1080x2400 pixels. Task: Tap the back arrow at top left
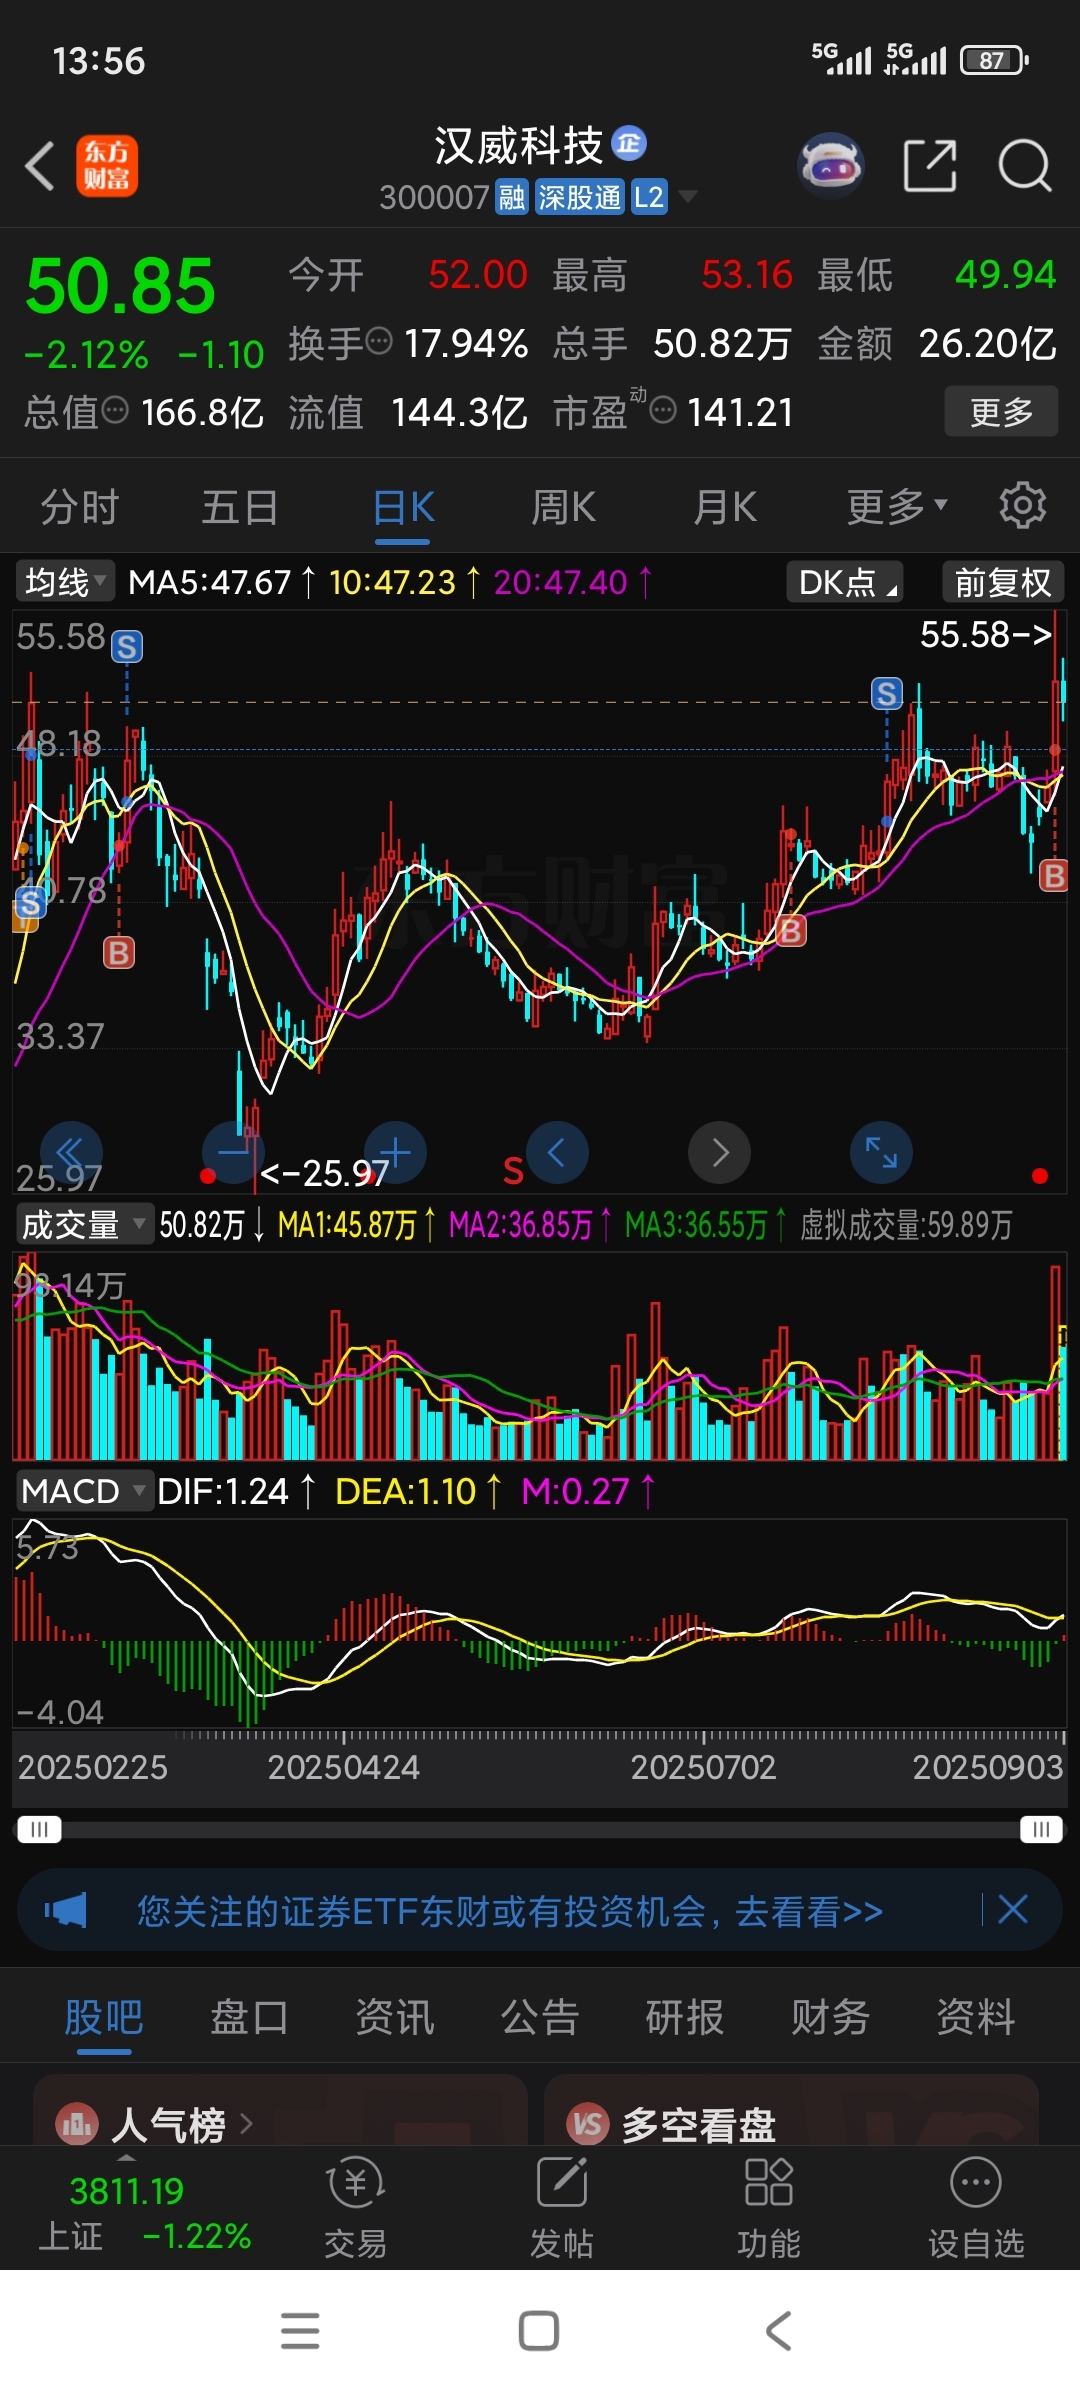[40, 166]
